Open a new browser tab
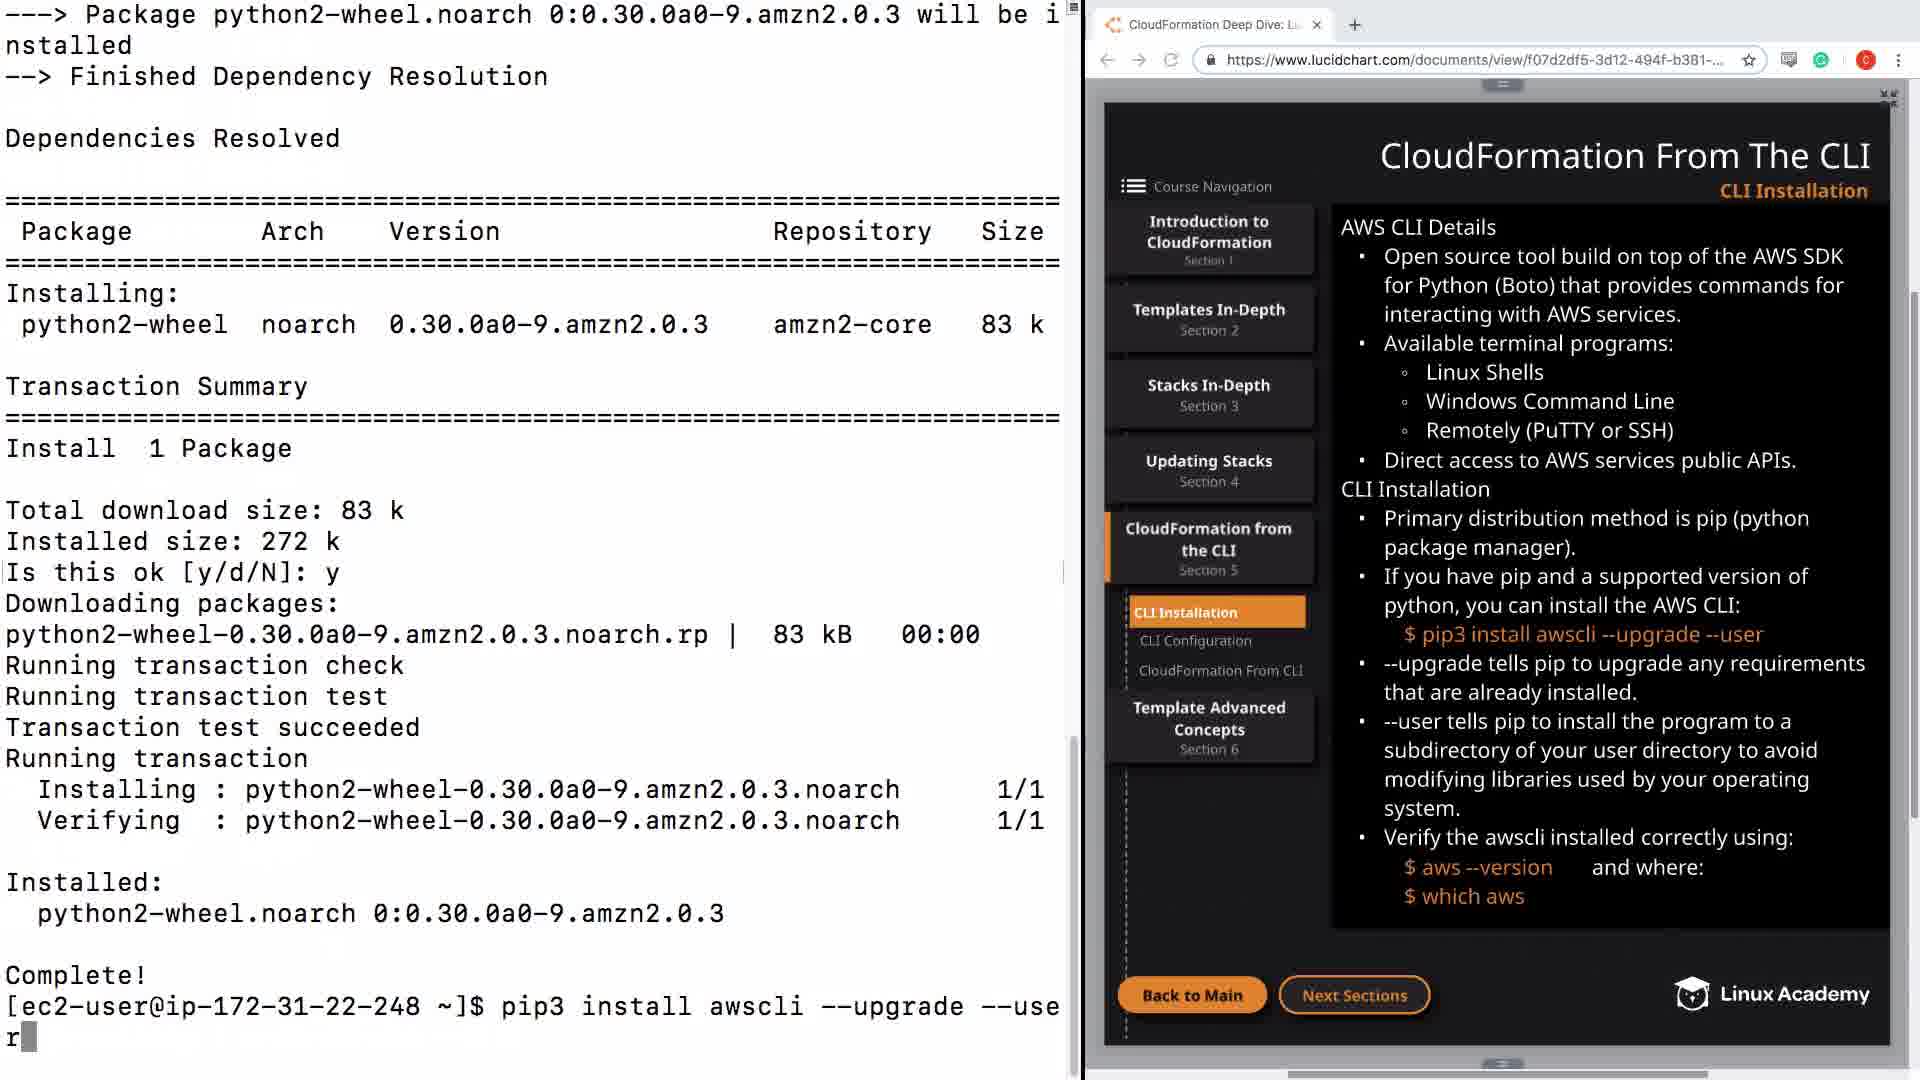Screen dimensions: 1920x1080 click(1355, 25)
